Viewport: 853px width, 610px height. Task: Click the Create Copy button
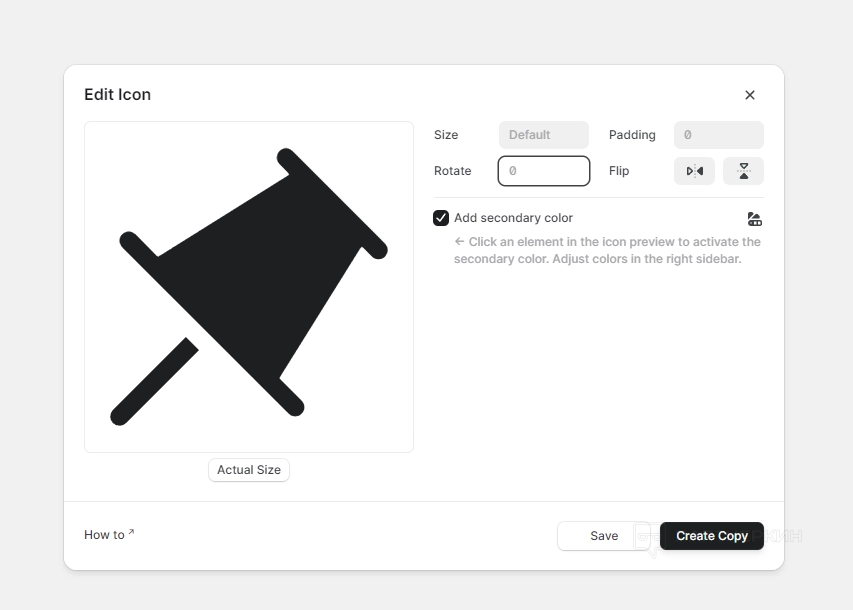click(711, 536)
